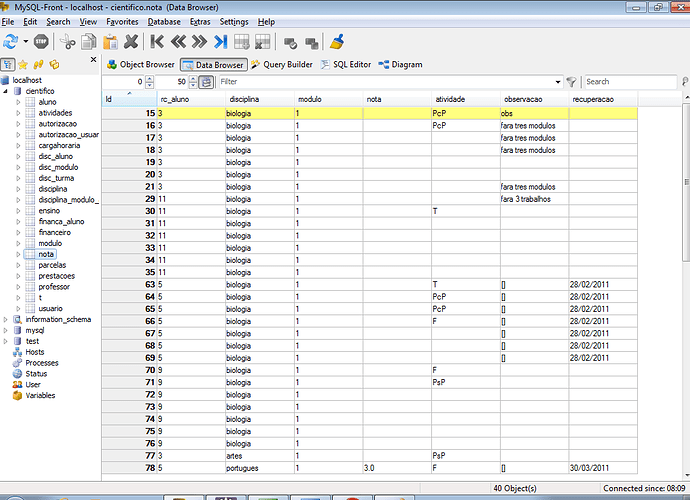Toggle the navigator tree view icon
Screen dimensions: 690x500
(x=7, y=65)
